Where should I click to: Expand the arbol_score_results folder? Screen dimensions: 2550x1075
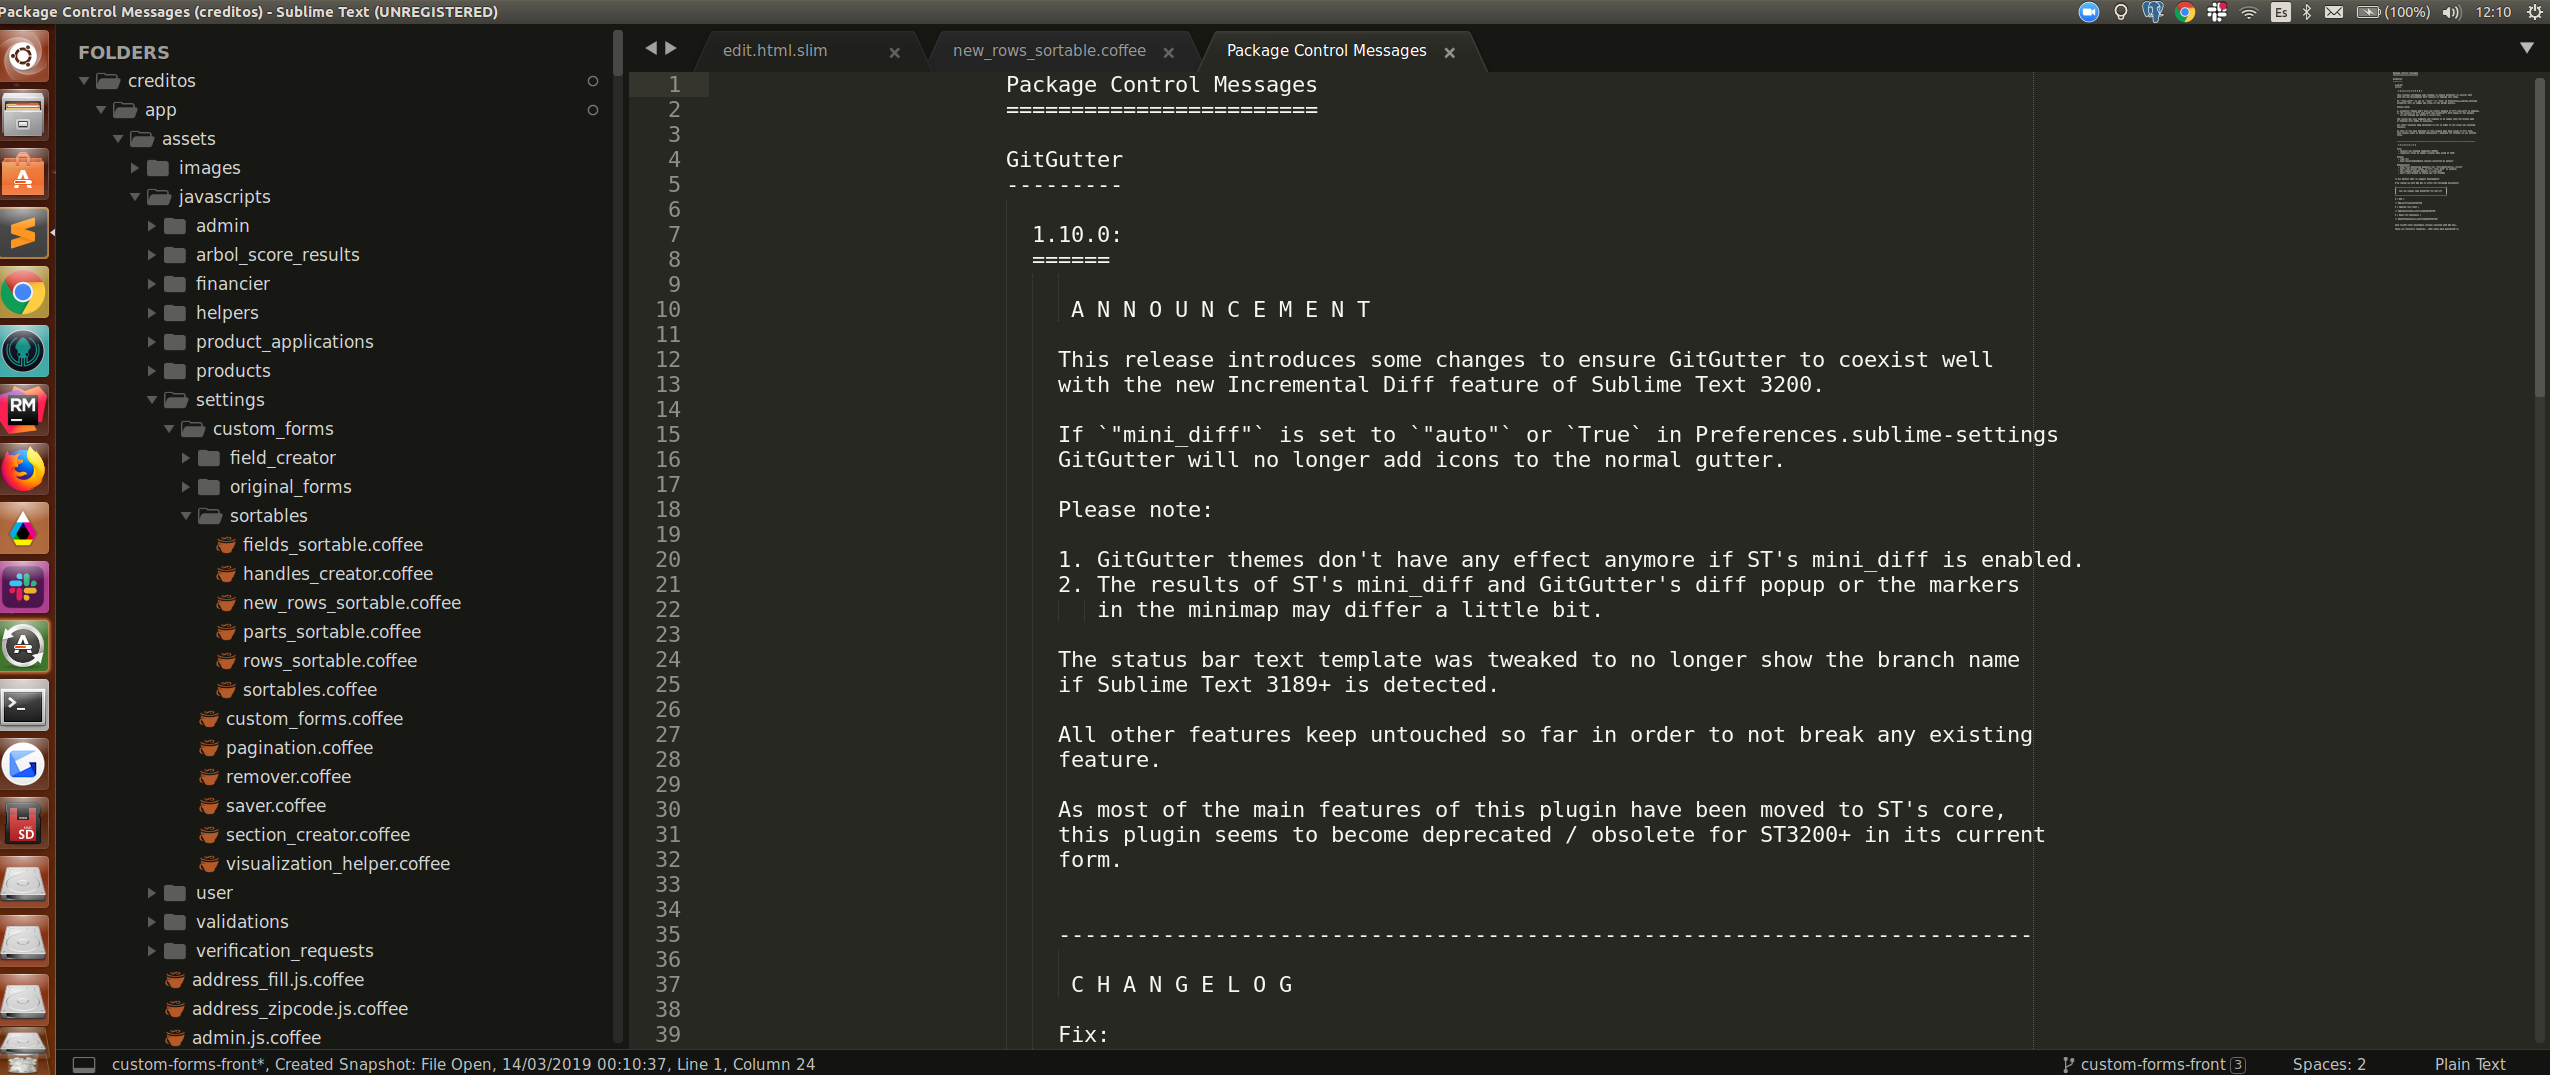152,255
